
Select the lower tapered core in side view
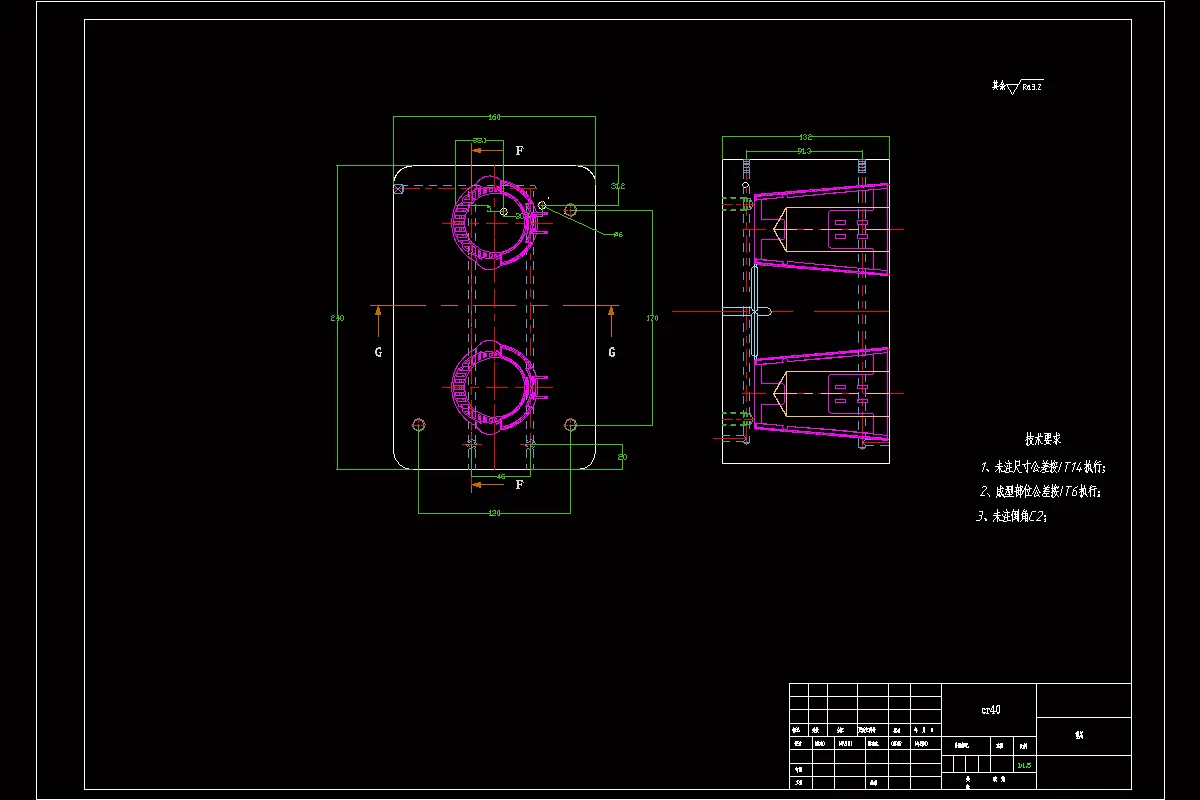[820, 394]
